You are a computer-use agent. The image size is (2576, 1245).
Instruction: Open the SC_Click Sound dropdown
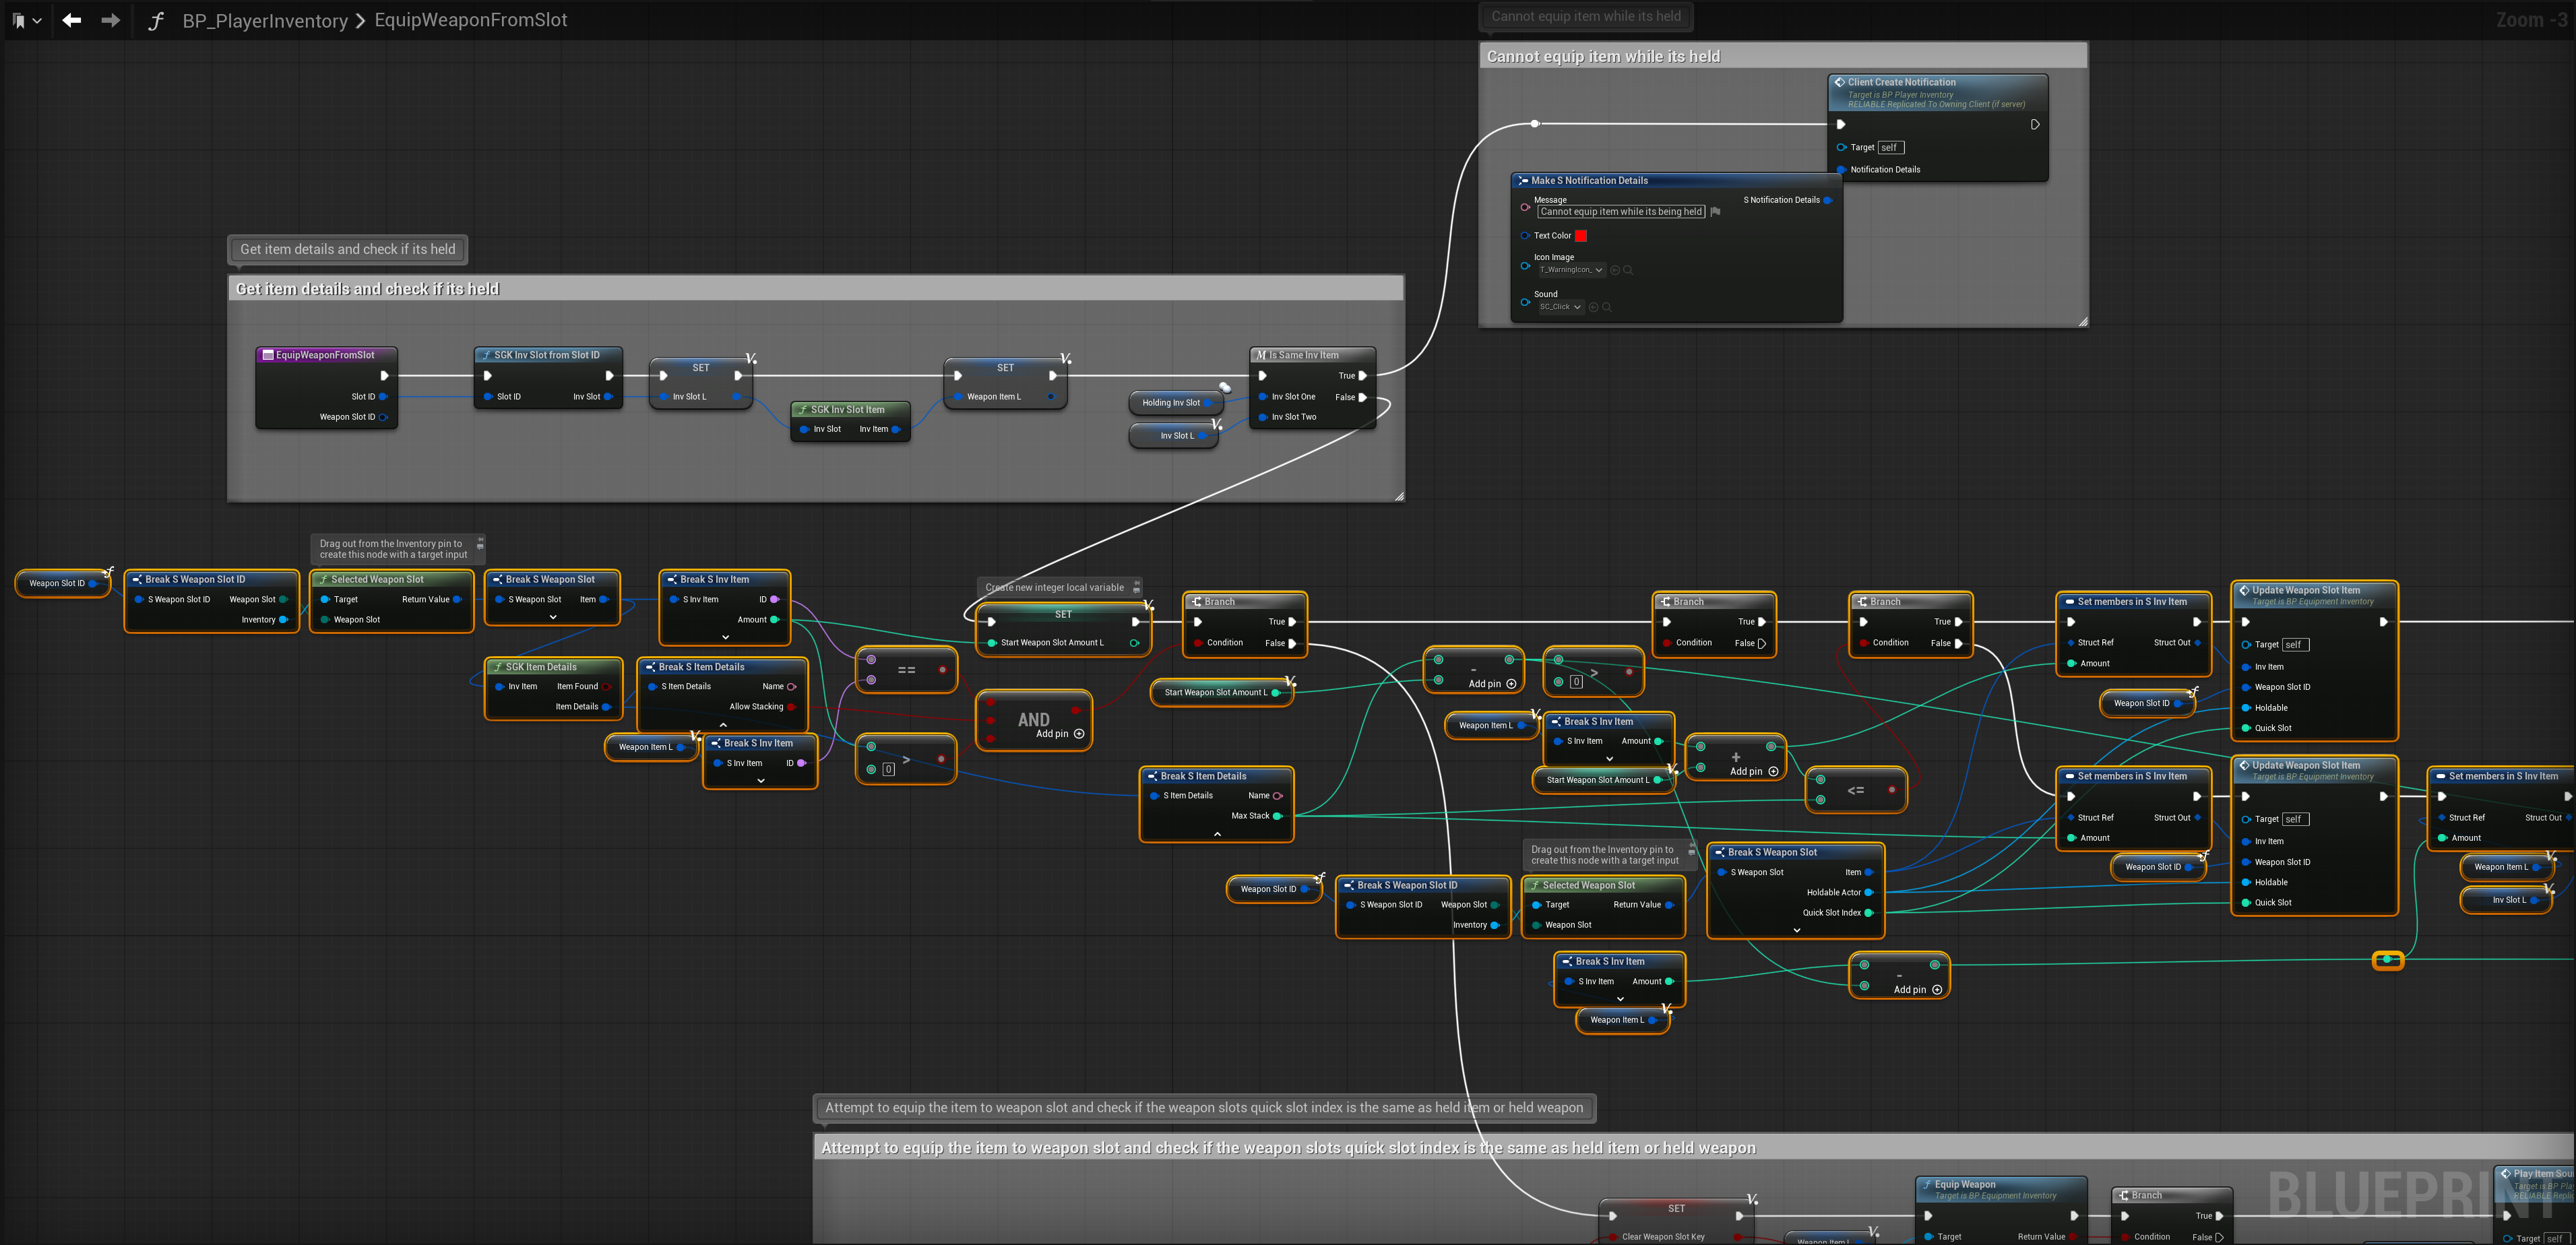pos(1560,307)
